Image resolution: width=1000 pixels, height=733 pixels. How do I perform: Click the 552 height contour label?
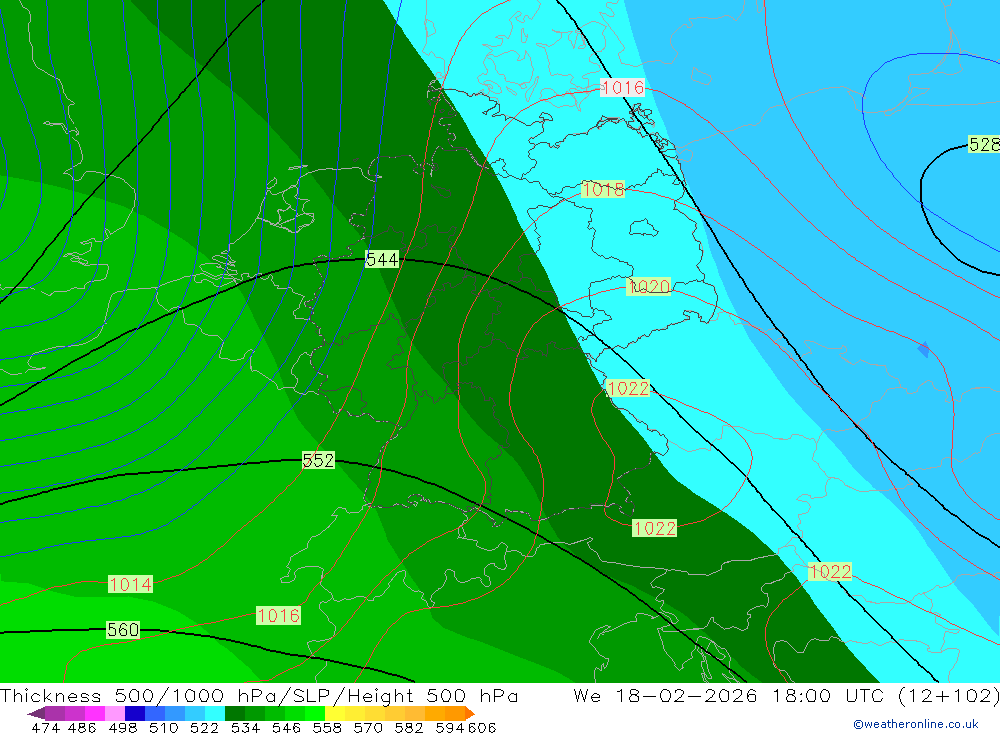coord(318,460)
